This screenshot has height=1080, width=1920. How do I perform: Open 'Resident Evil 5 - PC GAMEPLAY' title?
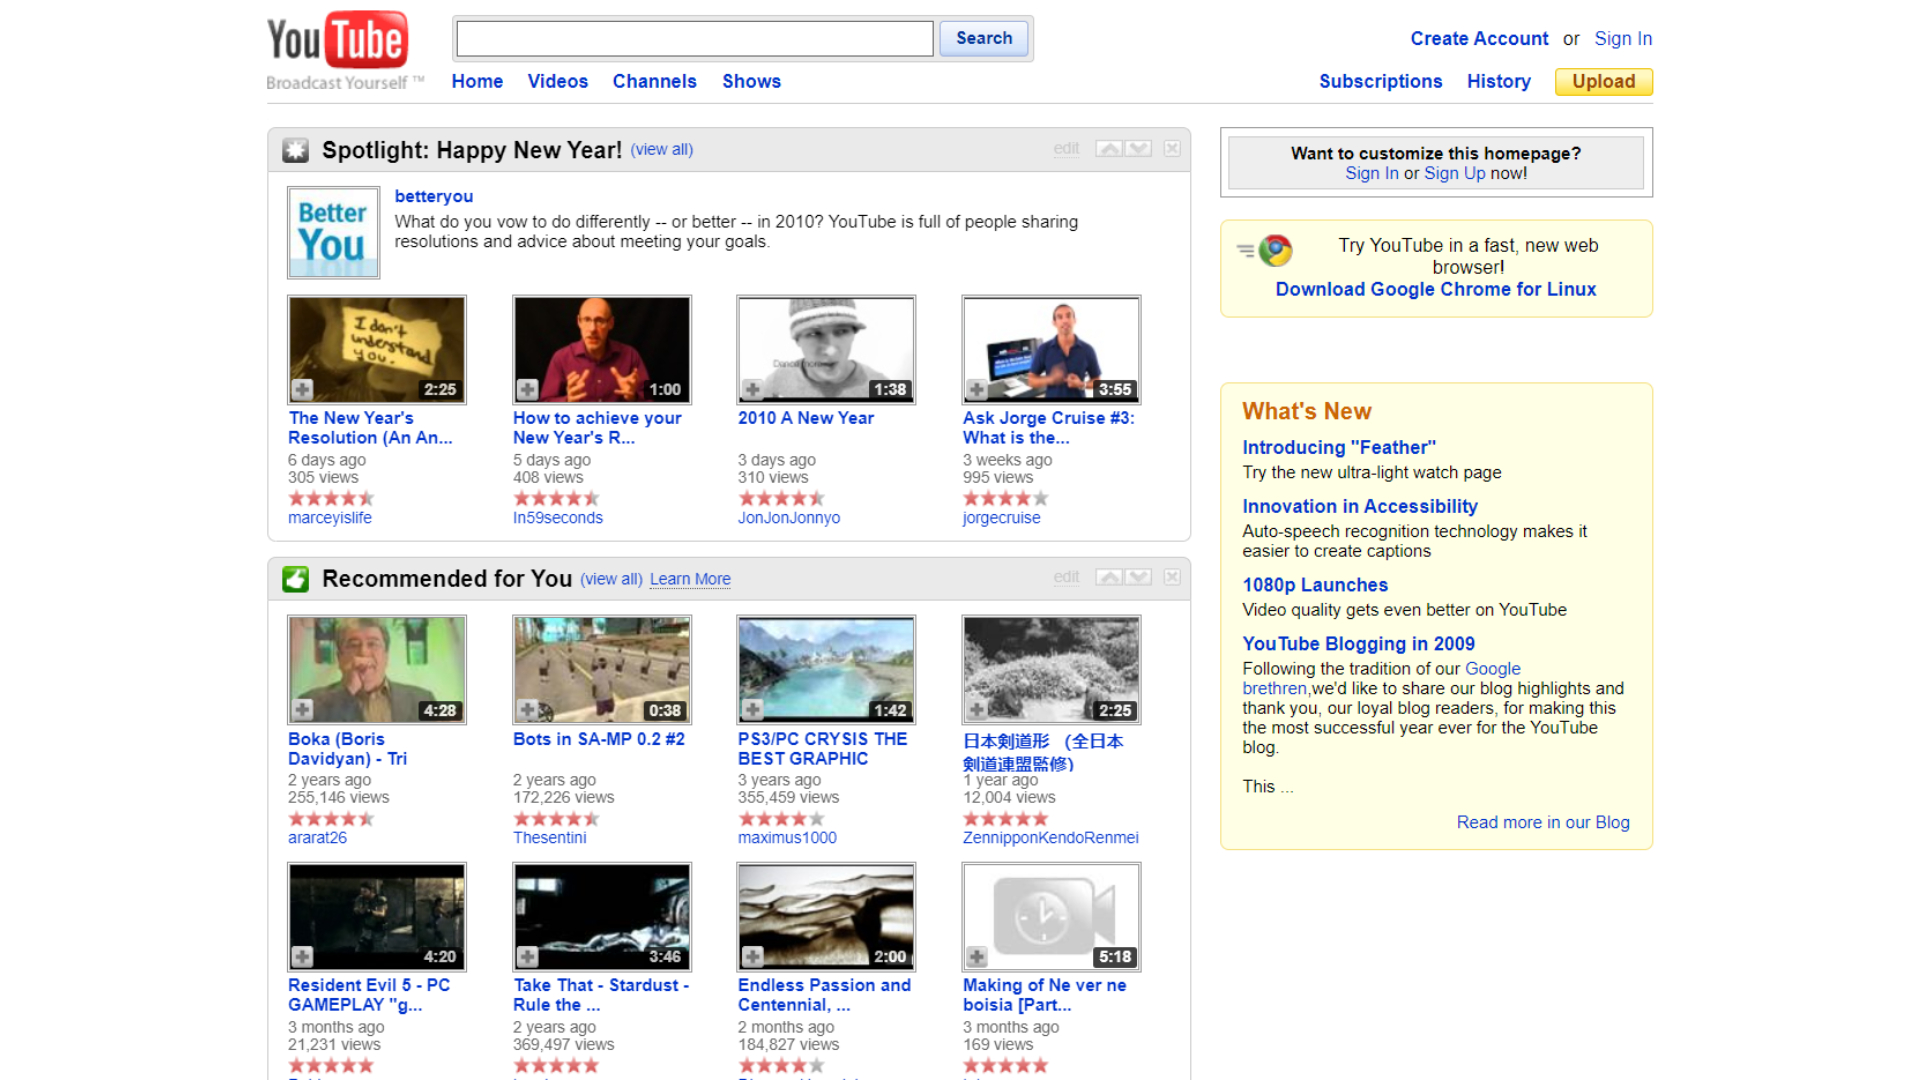pos(369,994)
